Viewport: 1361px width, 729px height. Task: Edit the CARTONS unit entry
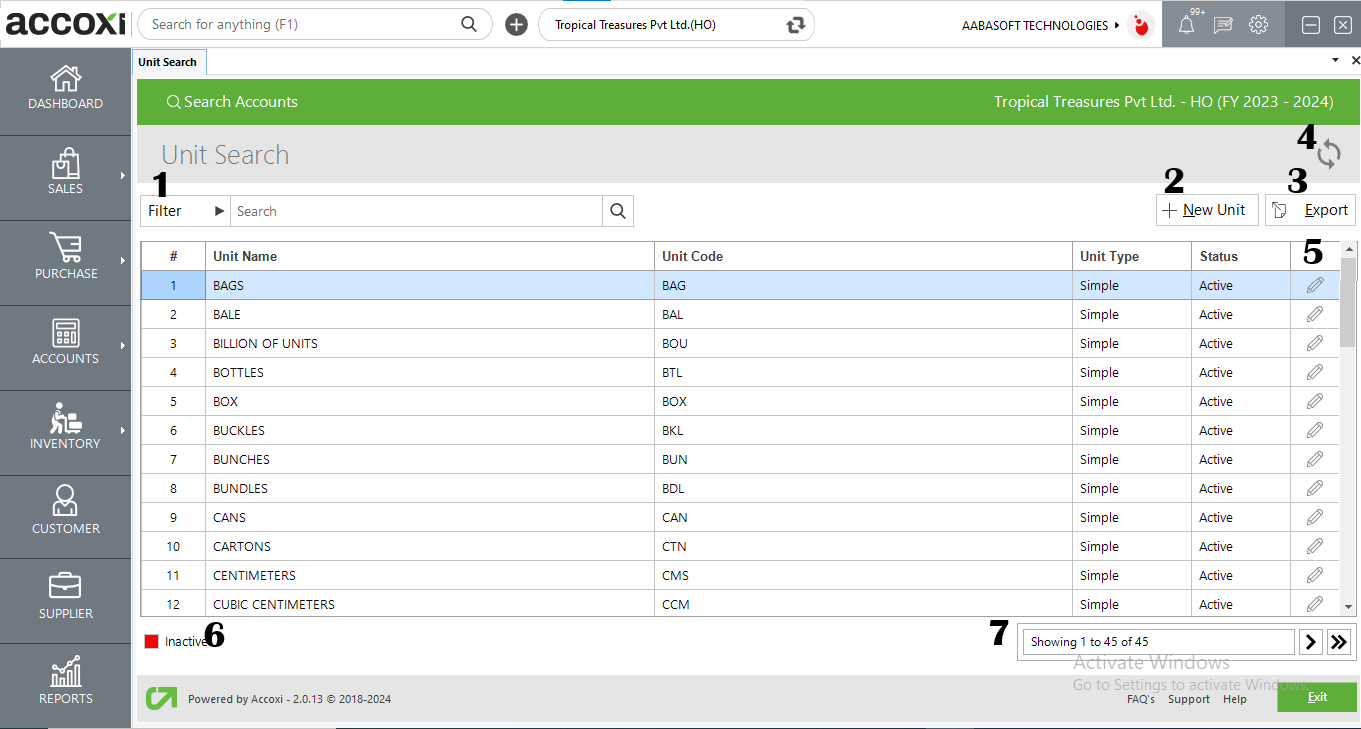pyautogui.click(x=1314, y=546)
